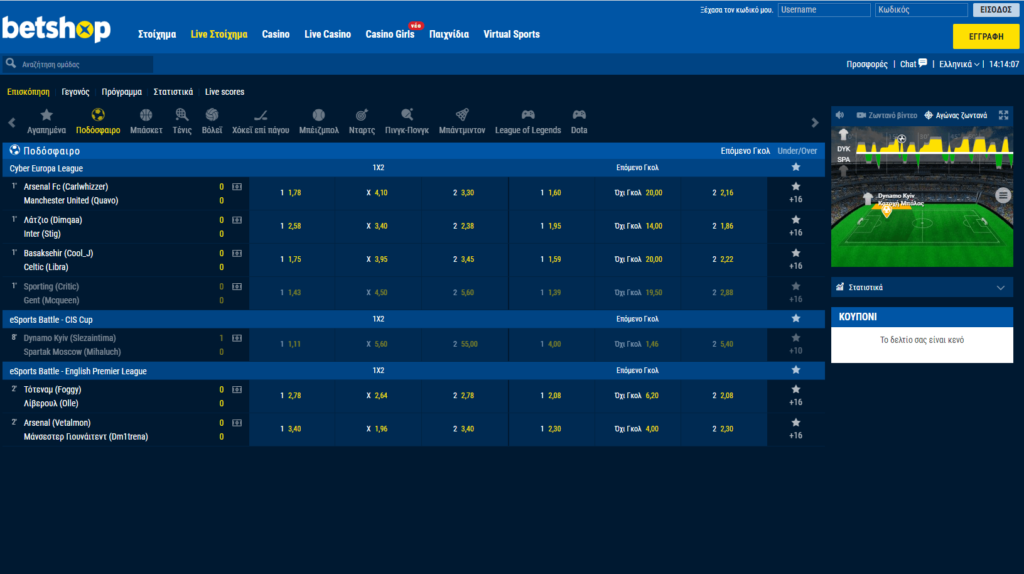Bet on Arsenal Fc home win 1,78
Viewport: 1024px width, 574px height.
291,193
